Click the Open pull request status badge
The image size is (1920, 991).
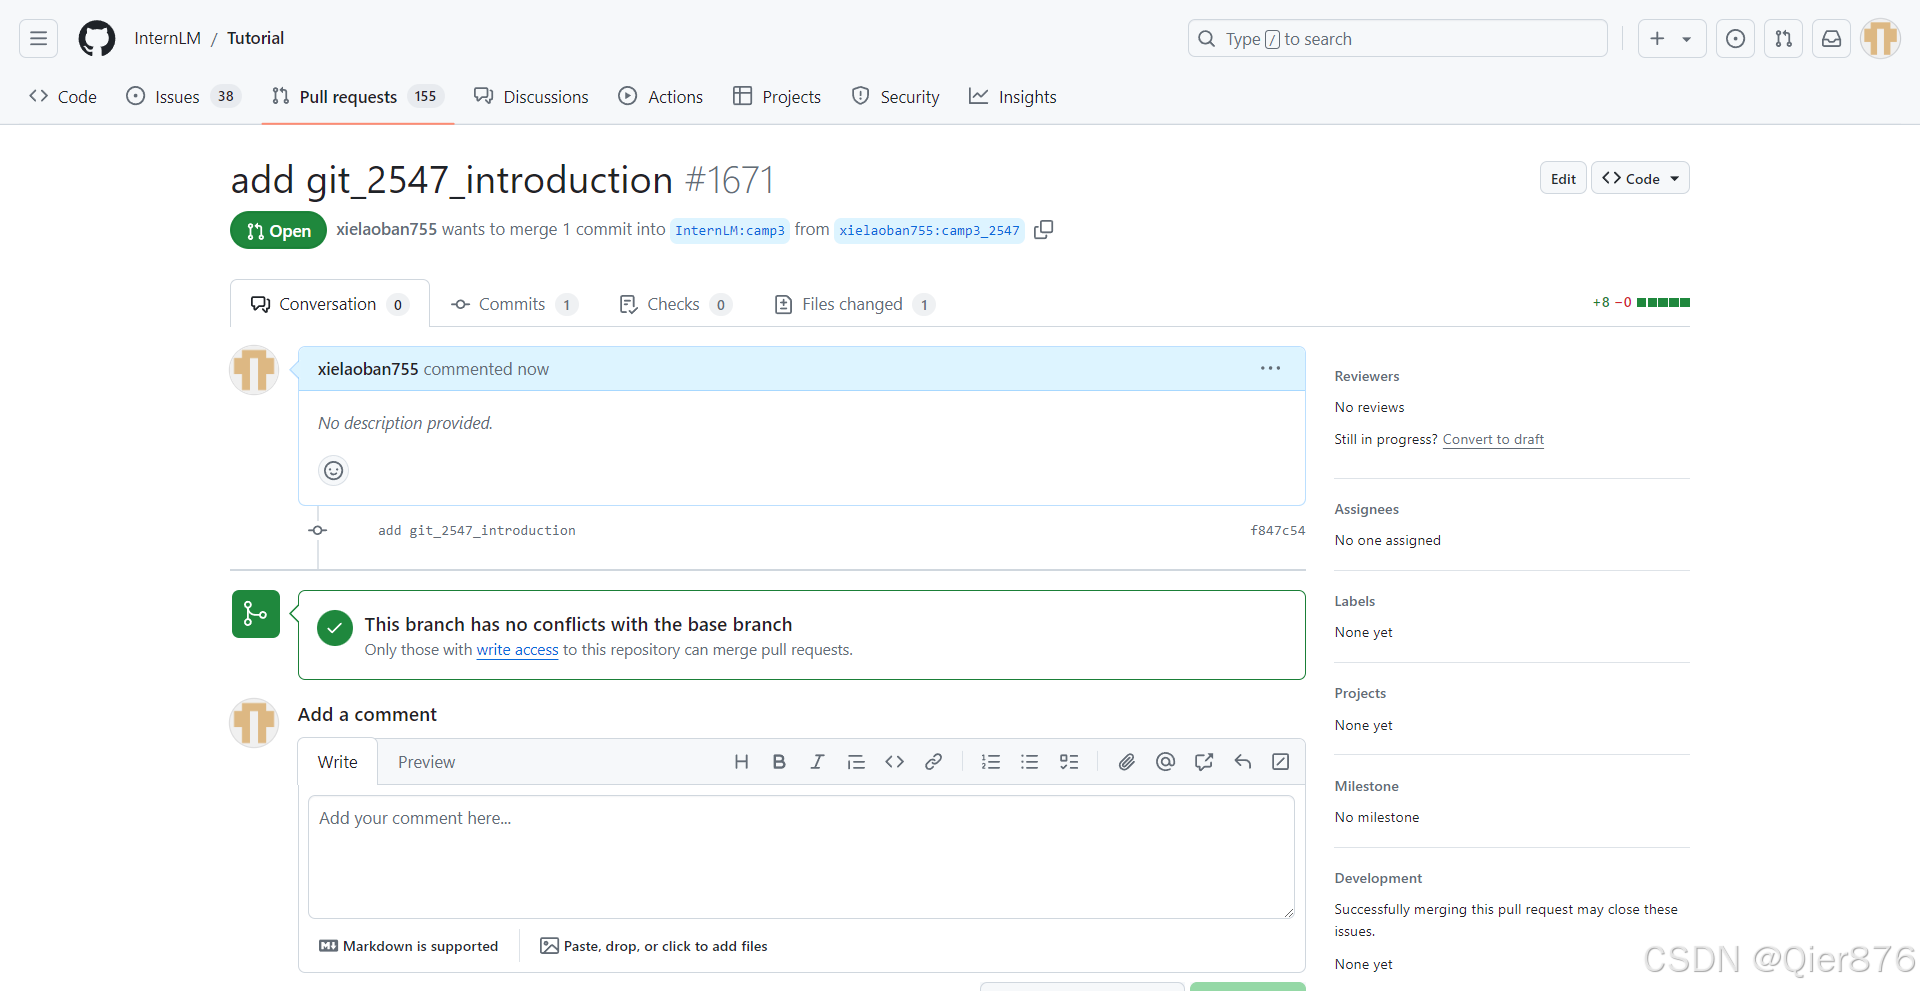point(278,230)
